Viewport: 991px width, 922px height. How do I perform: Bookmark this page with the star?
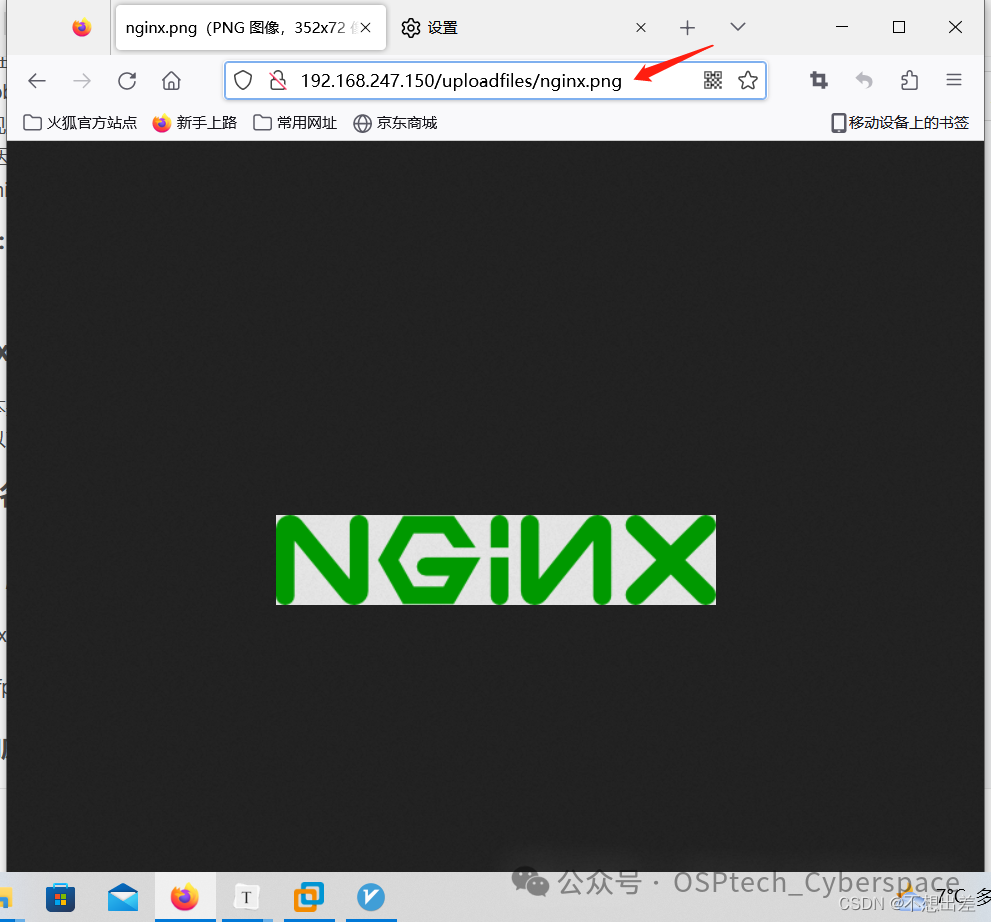[x=748, y=80]
